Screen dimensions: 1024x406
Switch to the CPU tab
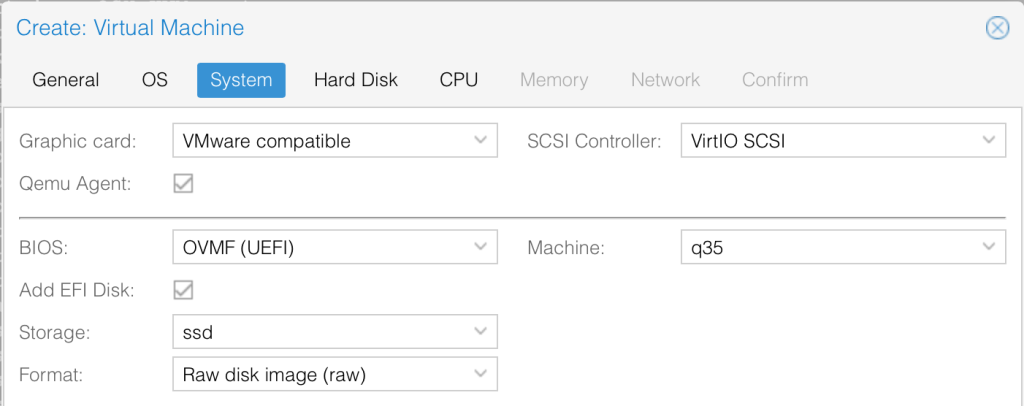coord(459,80)
